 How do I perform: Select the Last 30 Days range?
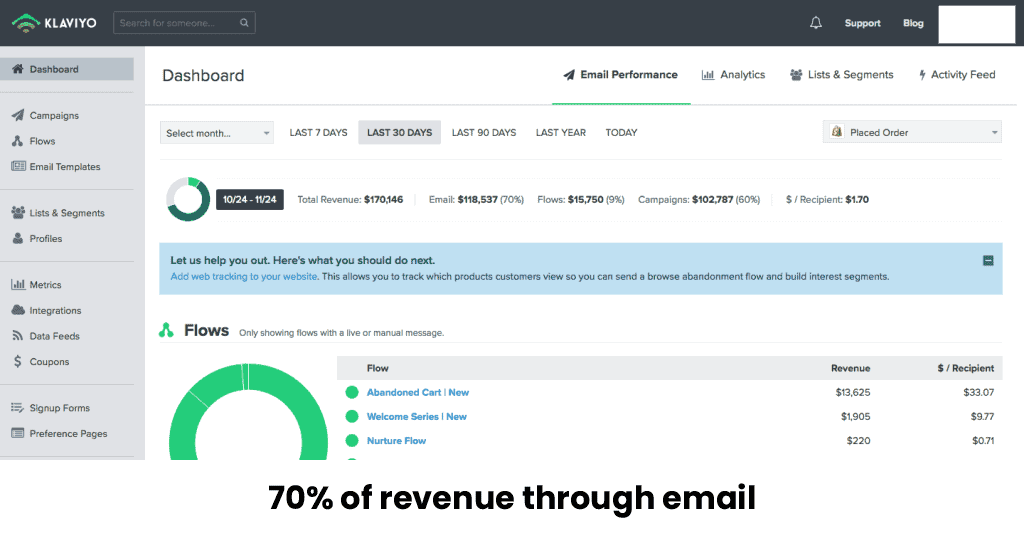tap(400, 133)
